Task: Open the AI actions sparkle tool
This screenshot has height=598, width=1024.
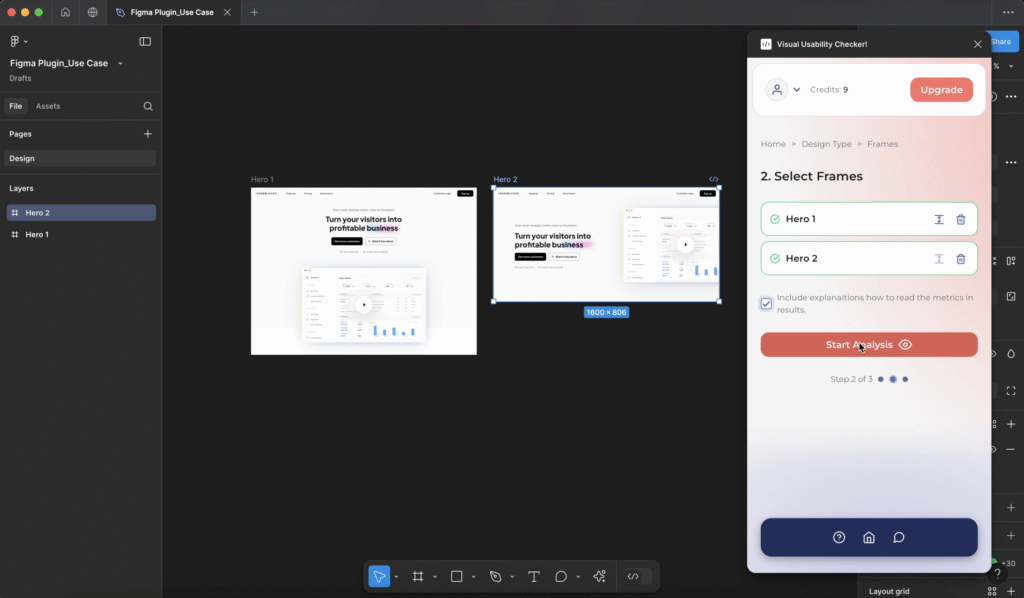Action: point(600,576)
